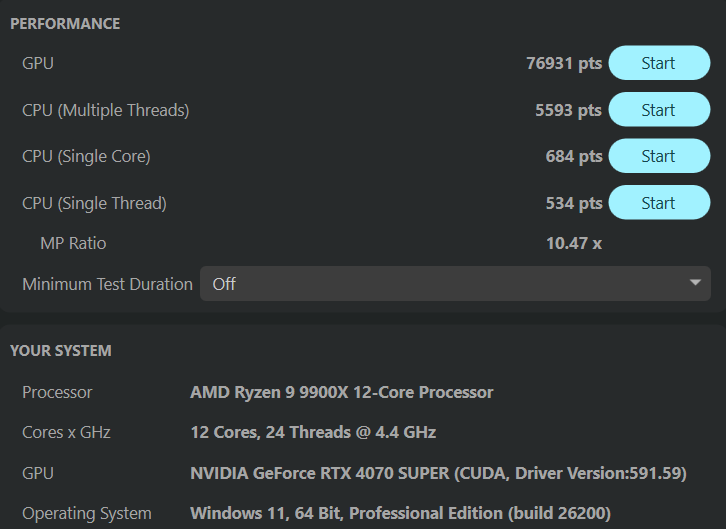Select the AMD Ryzen 9 9900X processor text
The width and height of the screenshot is (726, 529).
tap(341, 392)
